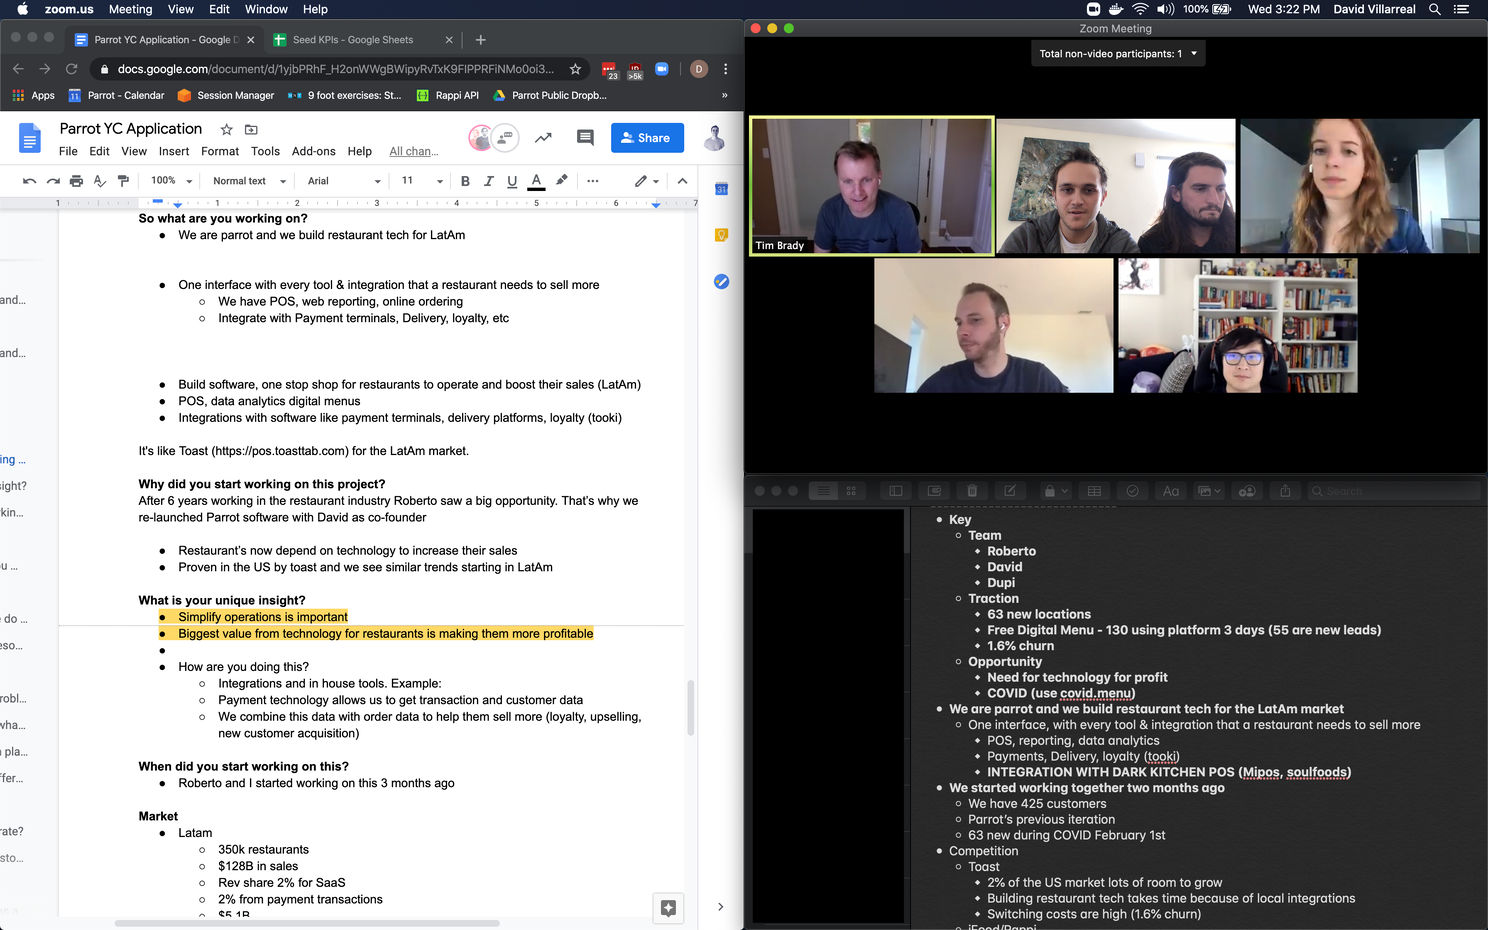Open the More toolbar options ellipsis

tap(593, 181)
